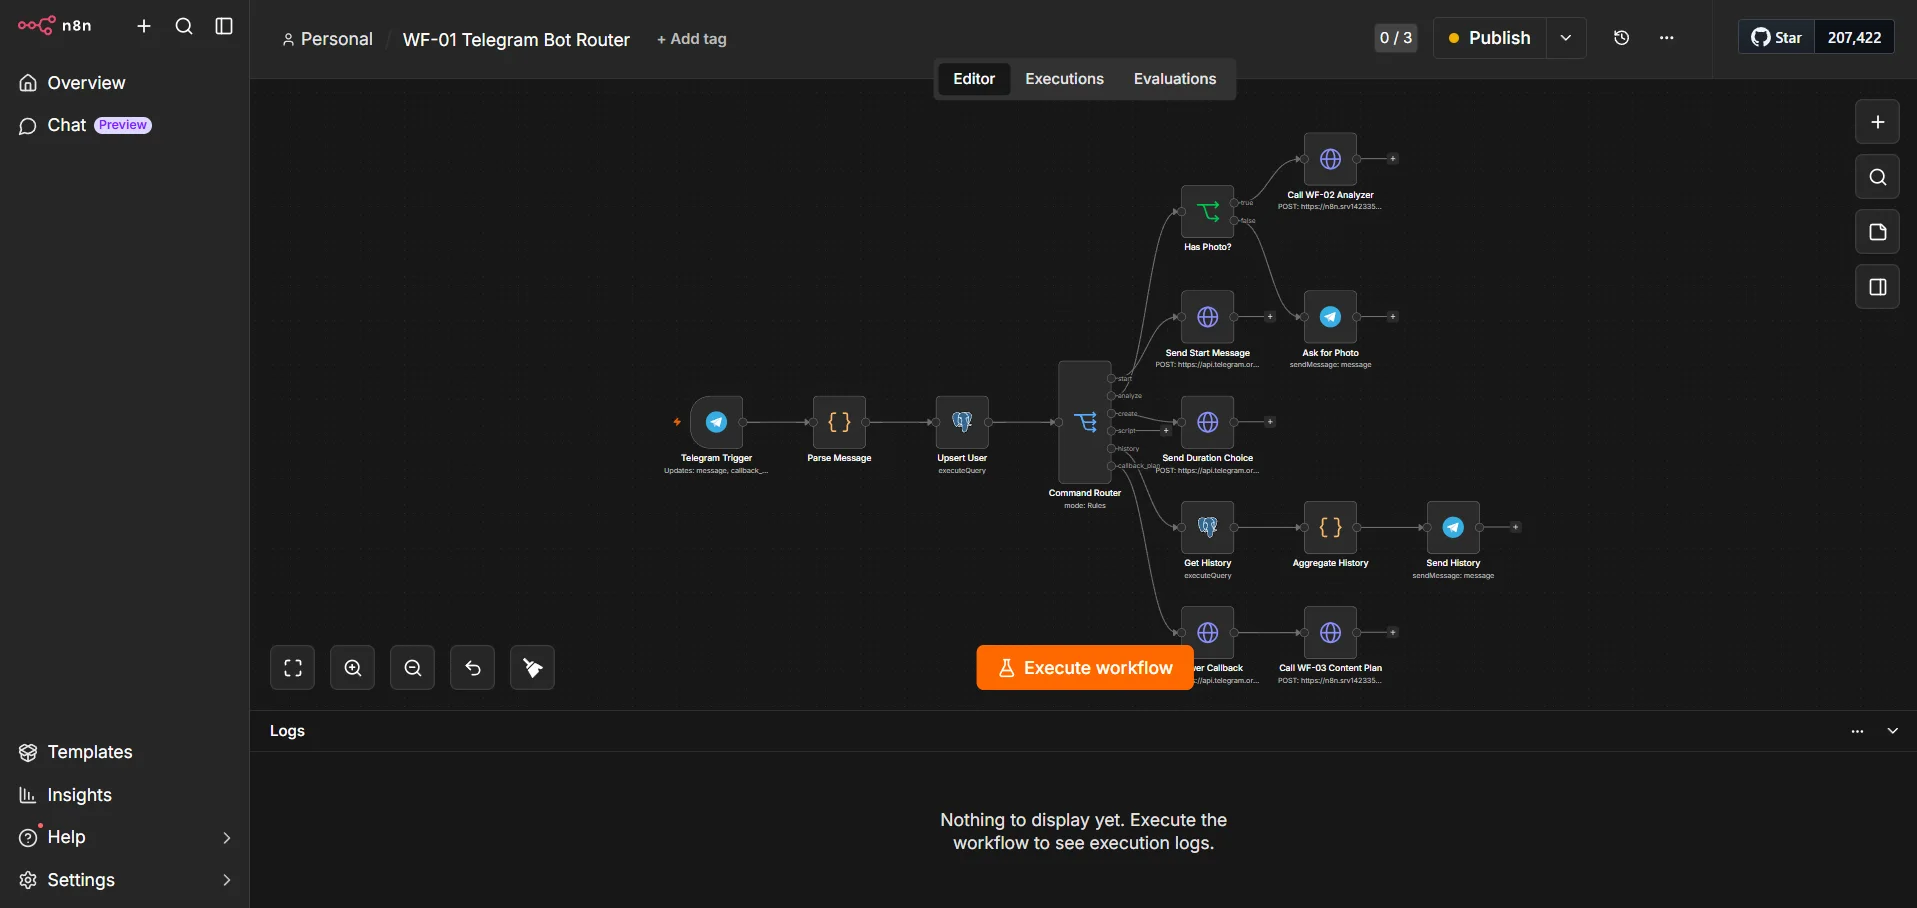Switch to the Editor tab
Image resolution: width=1917 pixels, height=908 pixels.
pos(974,79)
